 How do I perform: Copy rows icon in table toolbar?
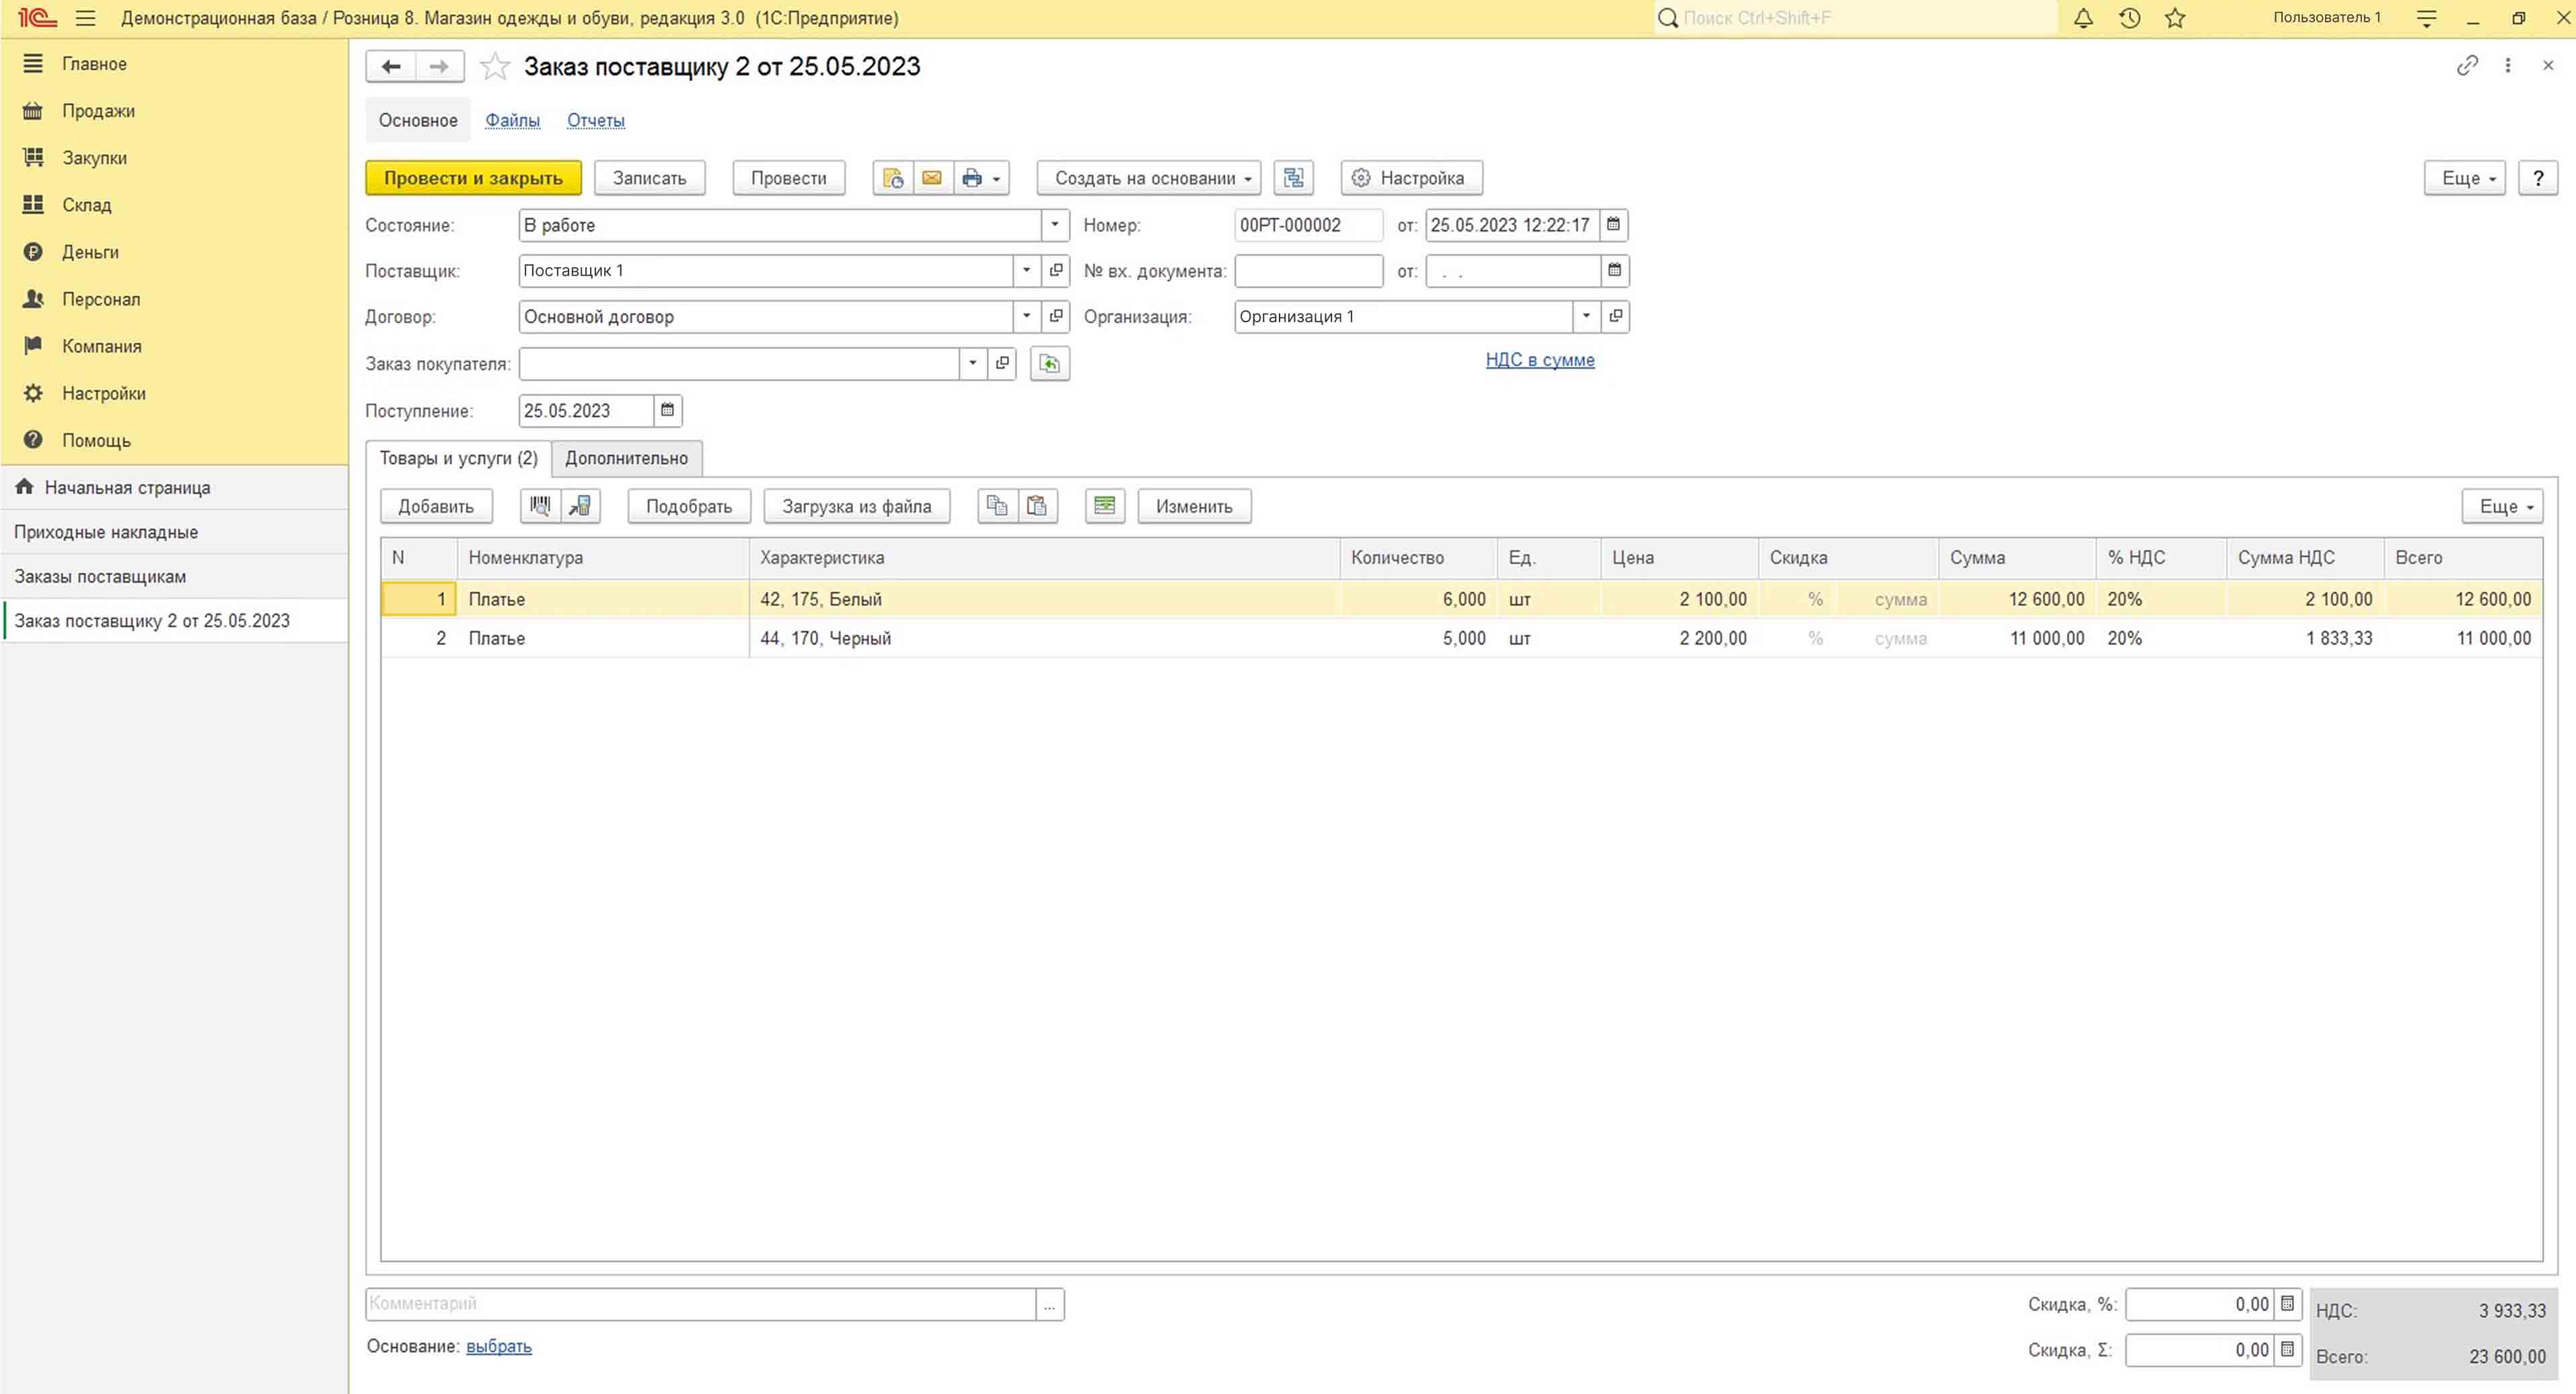click(997, 506)
